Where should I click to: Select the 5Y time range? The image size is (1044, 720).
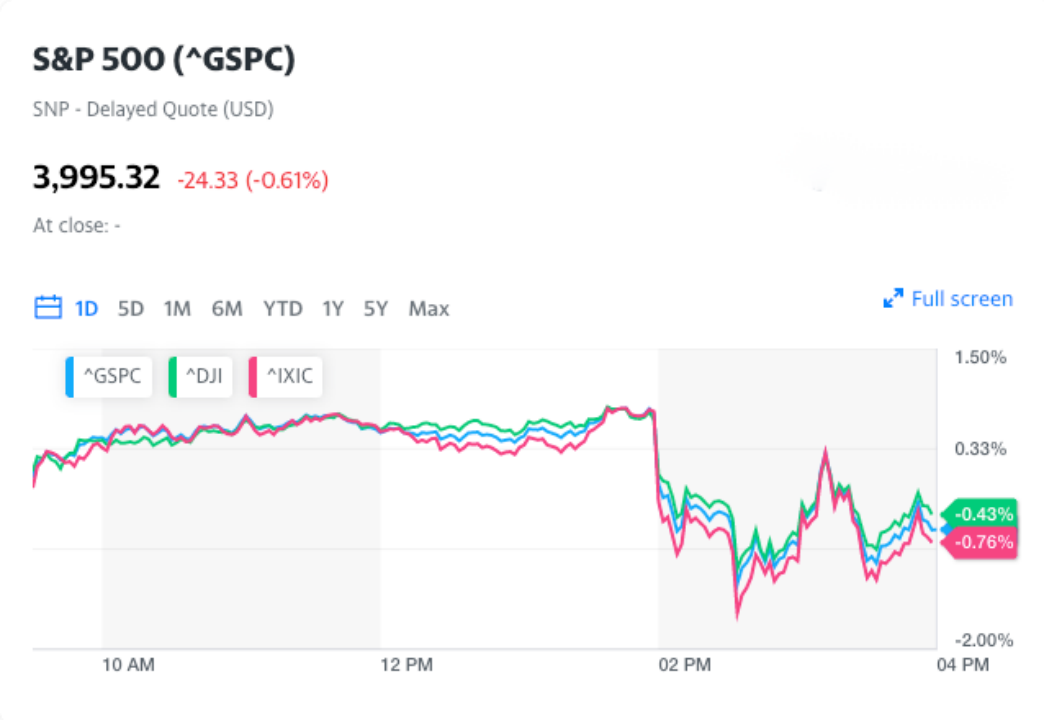click(x=376, y=308)
